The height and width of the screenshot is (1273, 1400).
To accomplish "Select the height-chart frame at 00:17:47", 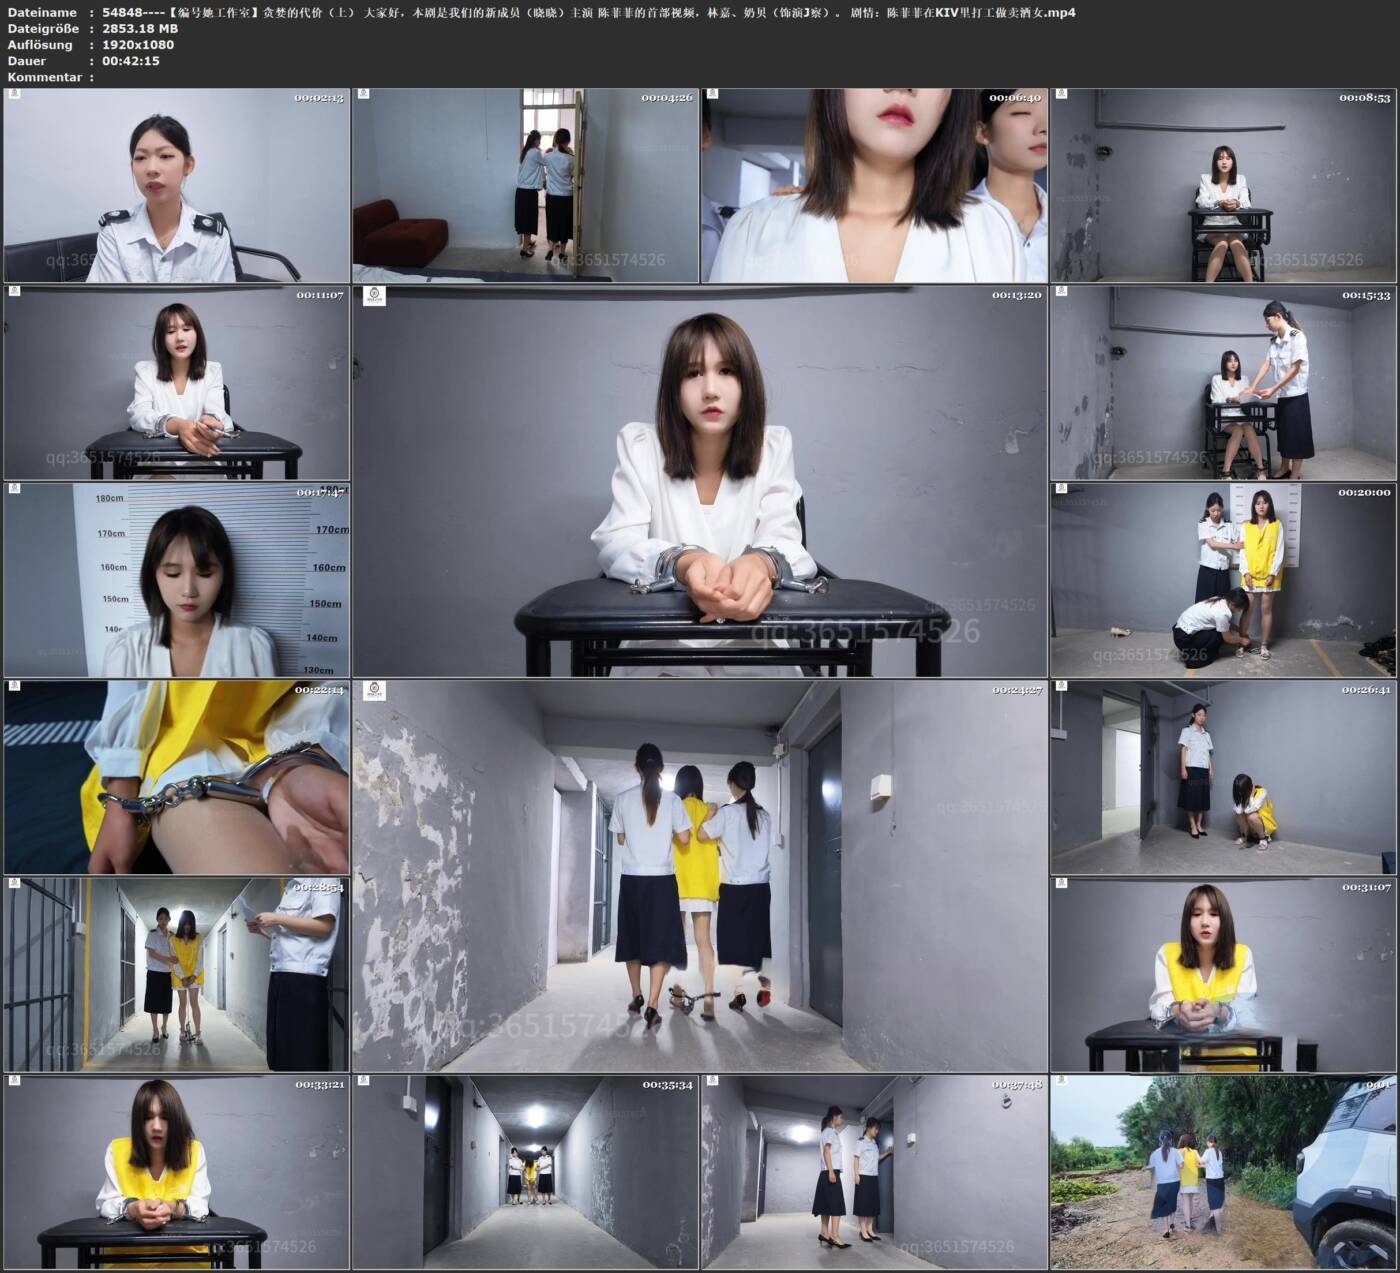I will coord(177,580).
